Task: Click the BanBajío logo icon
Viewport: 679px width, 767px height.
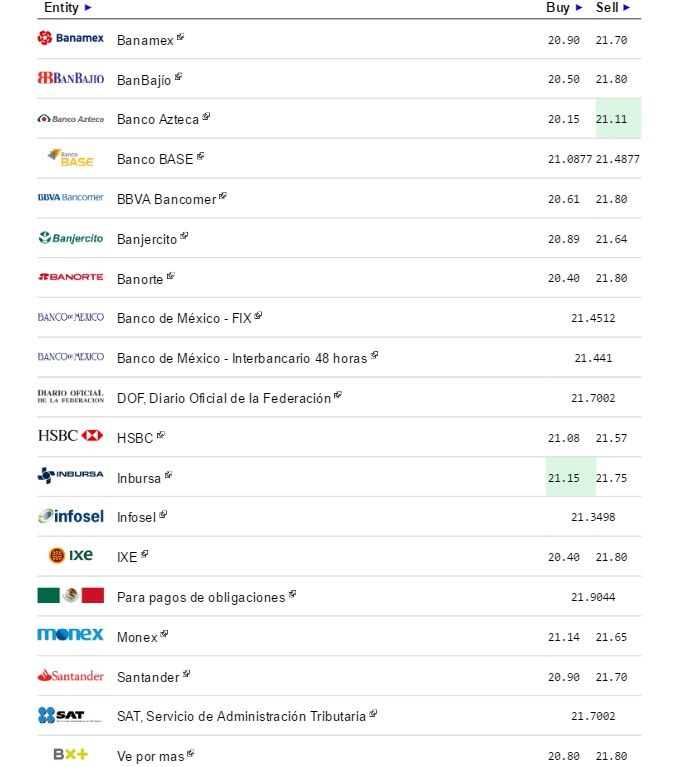Action: pyautogui.click(x=70, y=78)
